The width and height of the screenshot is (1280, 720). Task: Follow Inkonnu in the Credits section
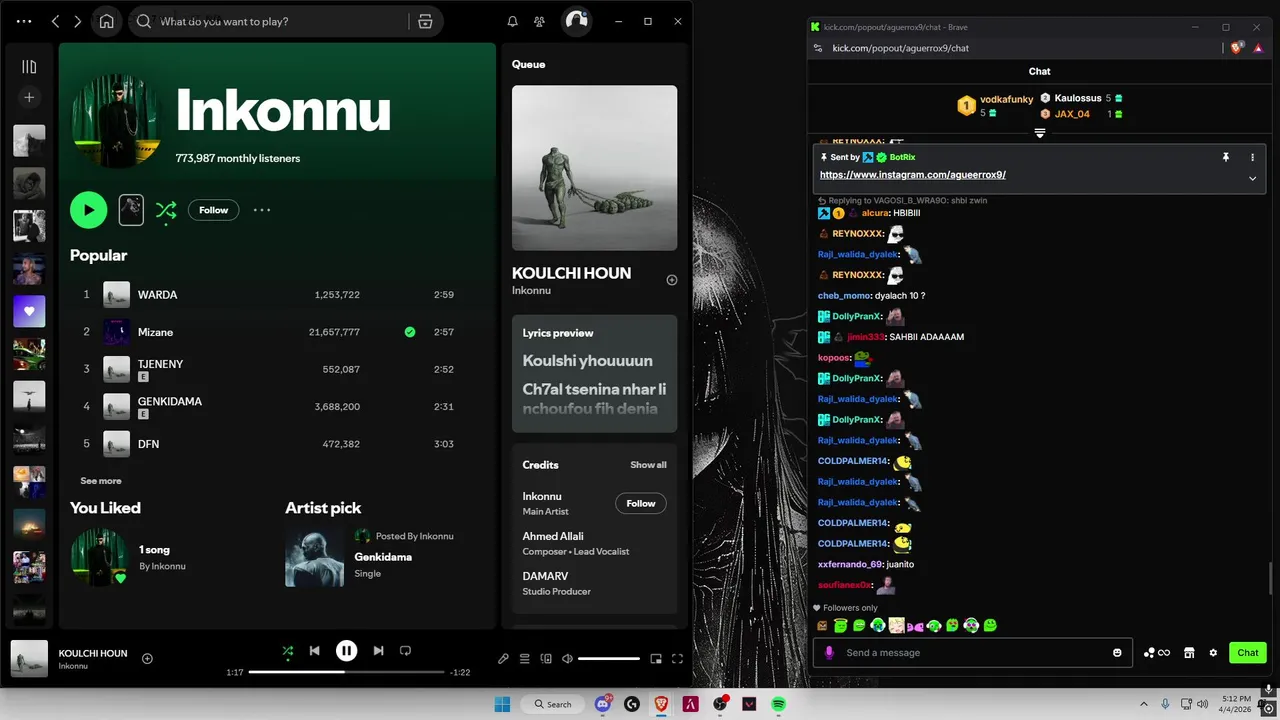641,503
